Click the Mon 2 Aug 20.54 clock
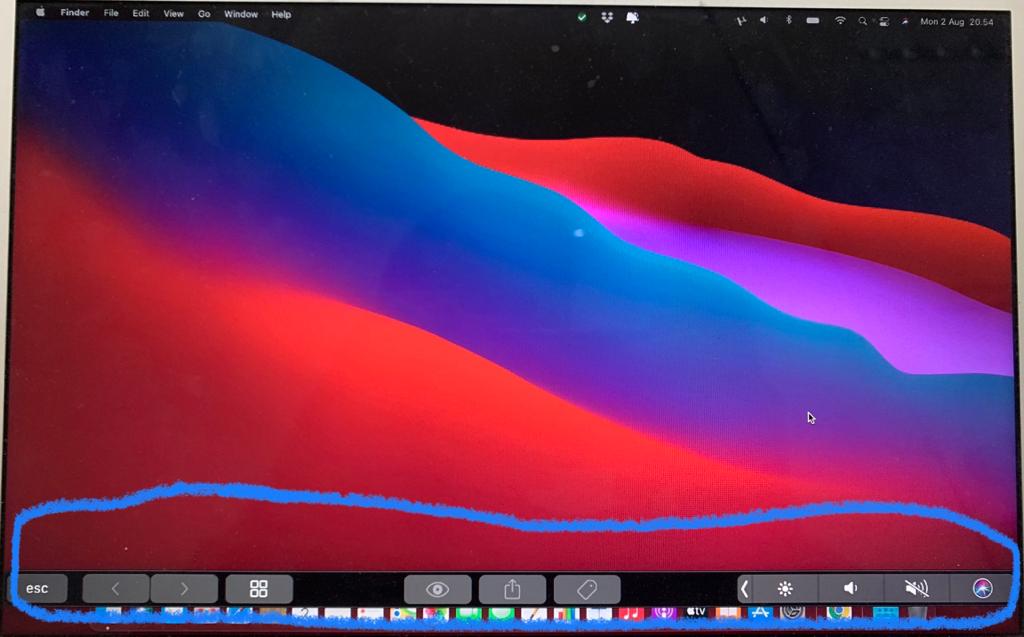This screenshot has height=637, width=1024. click(x=957, y=22)
